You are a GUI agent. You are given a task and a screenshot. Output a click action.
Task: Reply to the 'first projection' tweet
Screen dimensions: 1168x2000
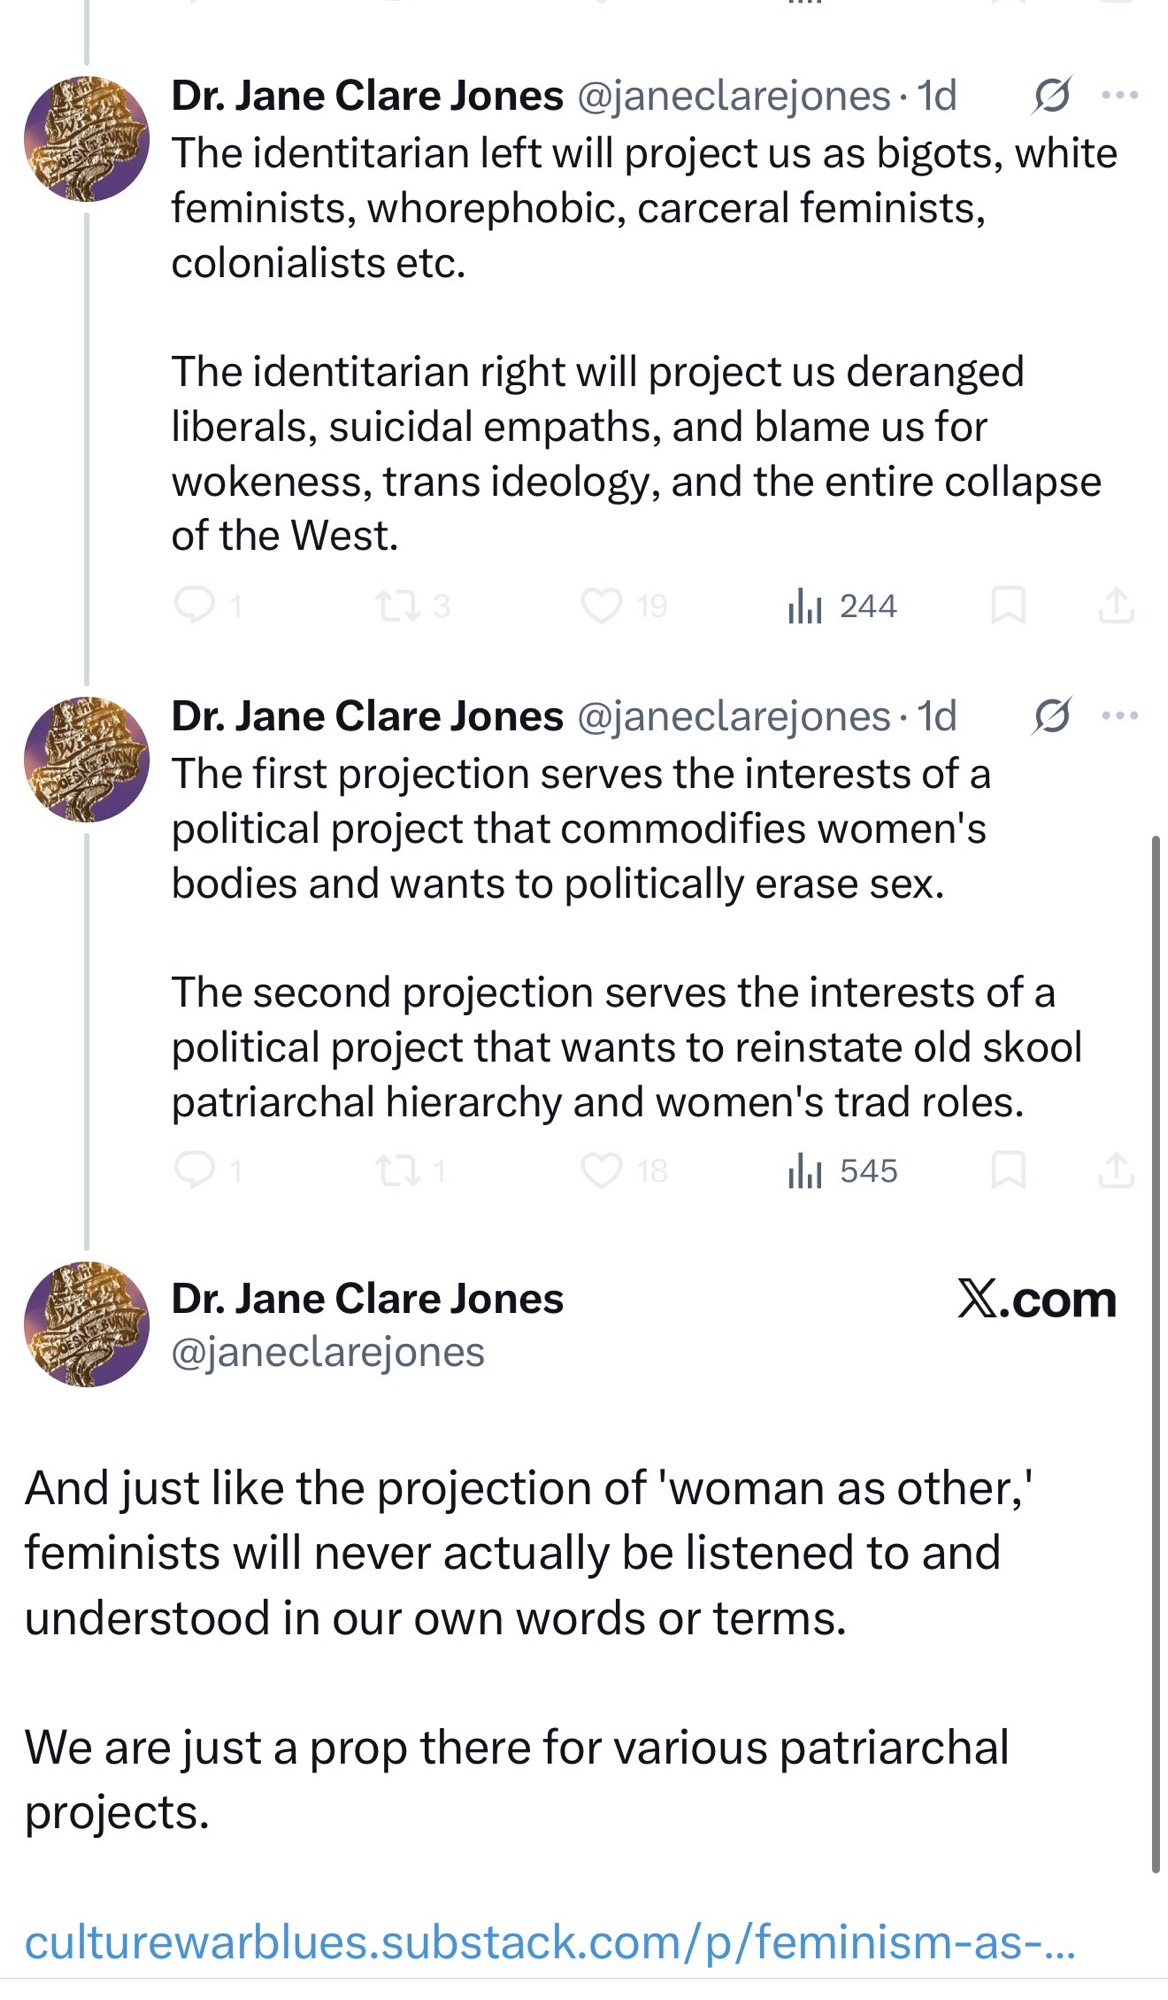195,1169
